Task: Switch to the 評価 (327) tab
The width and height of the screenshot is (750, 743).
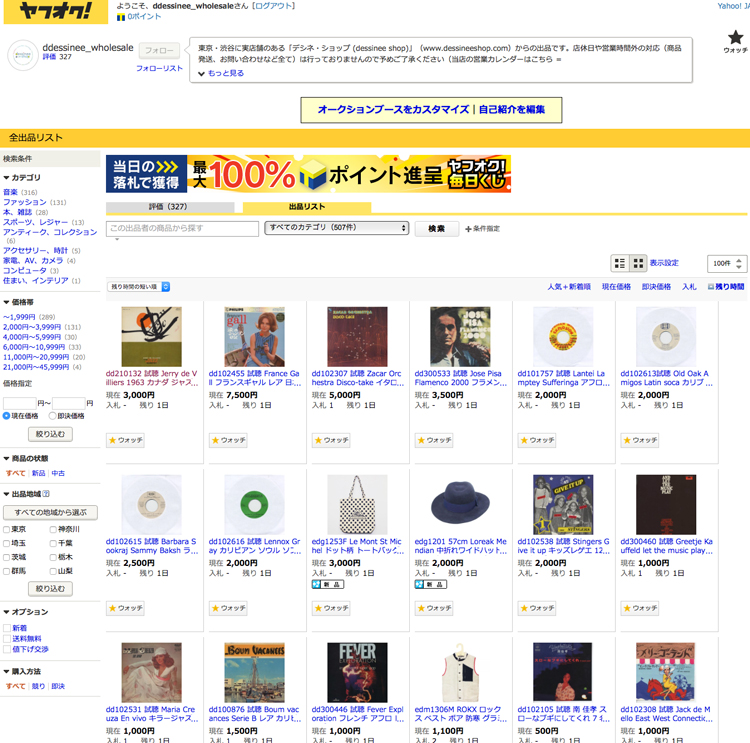Action: tap(170, 207)
